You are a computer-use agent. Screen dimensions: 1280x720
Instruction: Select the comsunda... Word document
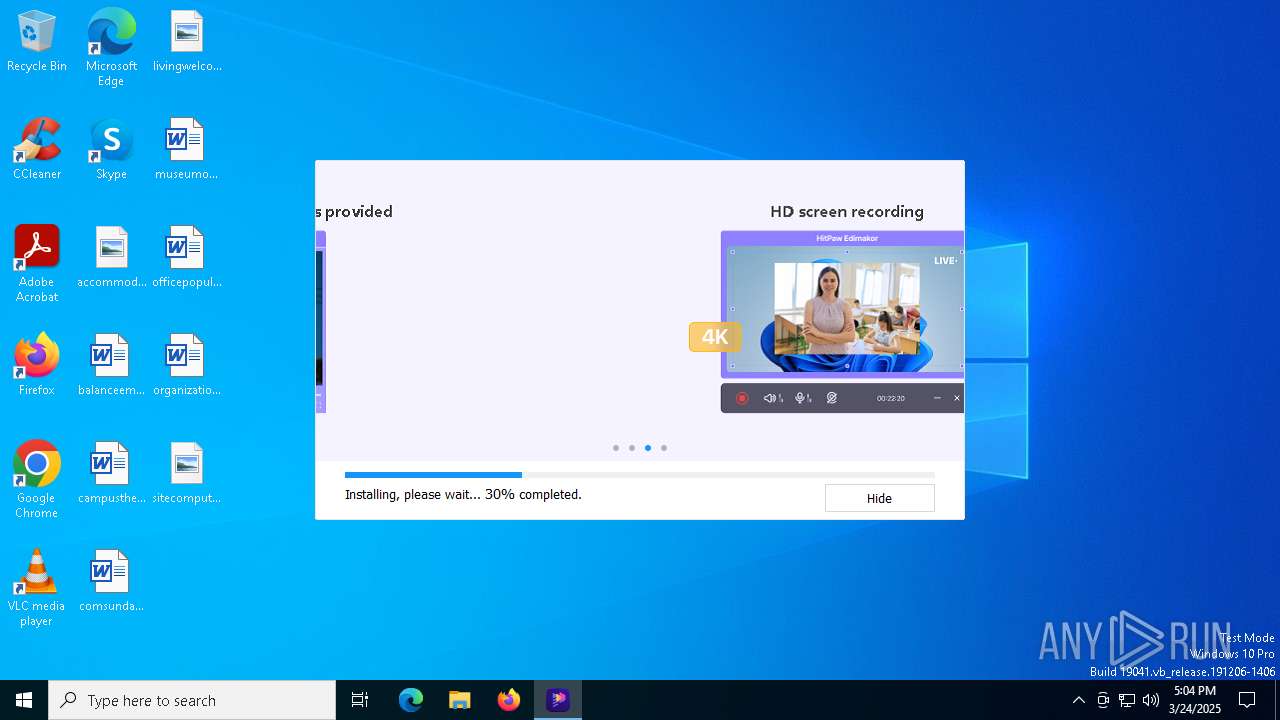[x=111, y=582]
